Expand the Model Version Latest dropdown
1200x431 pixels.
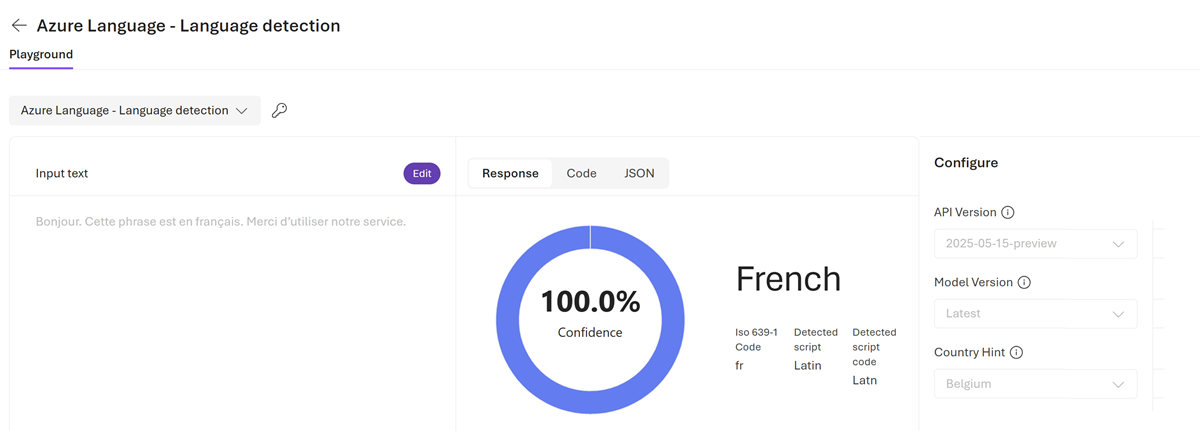point(1035,313)
